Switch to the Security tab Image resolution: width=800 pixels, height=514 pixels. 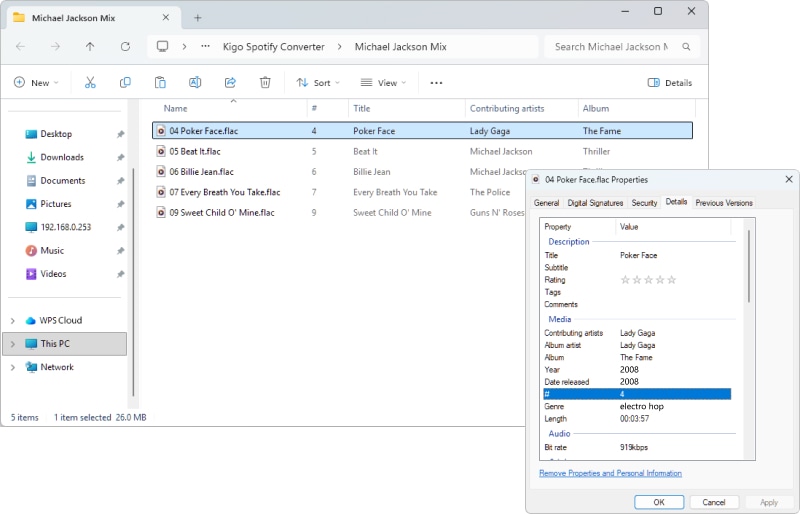tap(644, 203)
